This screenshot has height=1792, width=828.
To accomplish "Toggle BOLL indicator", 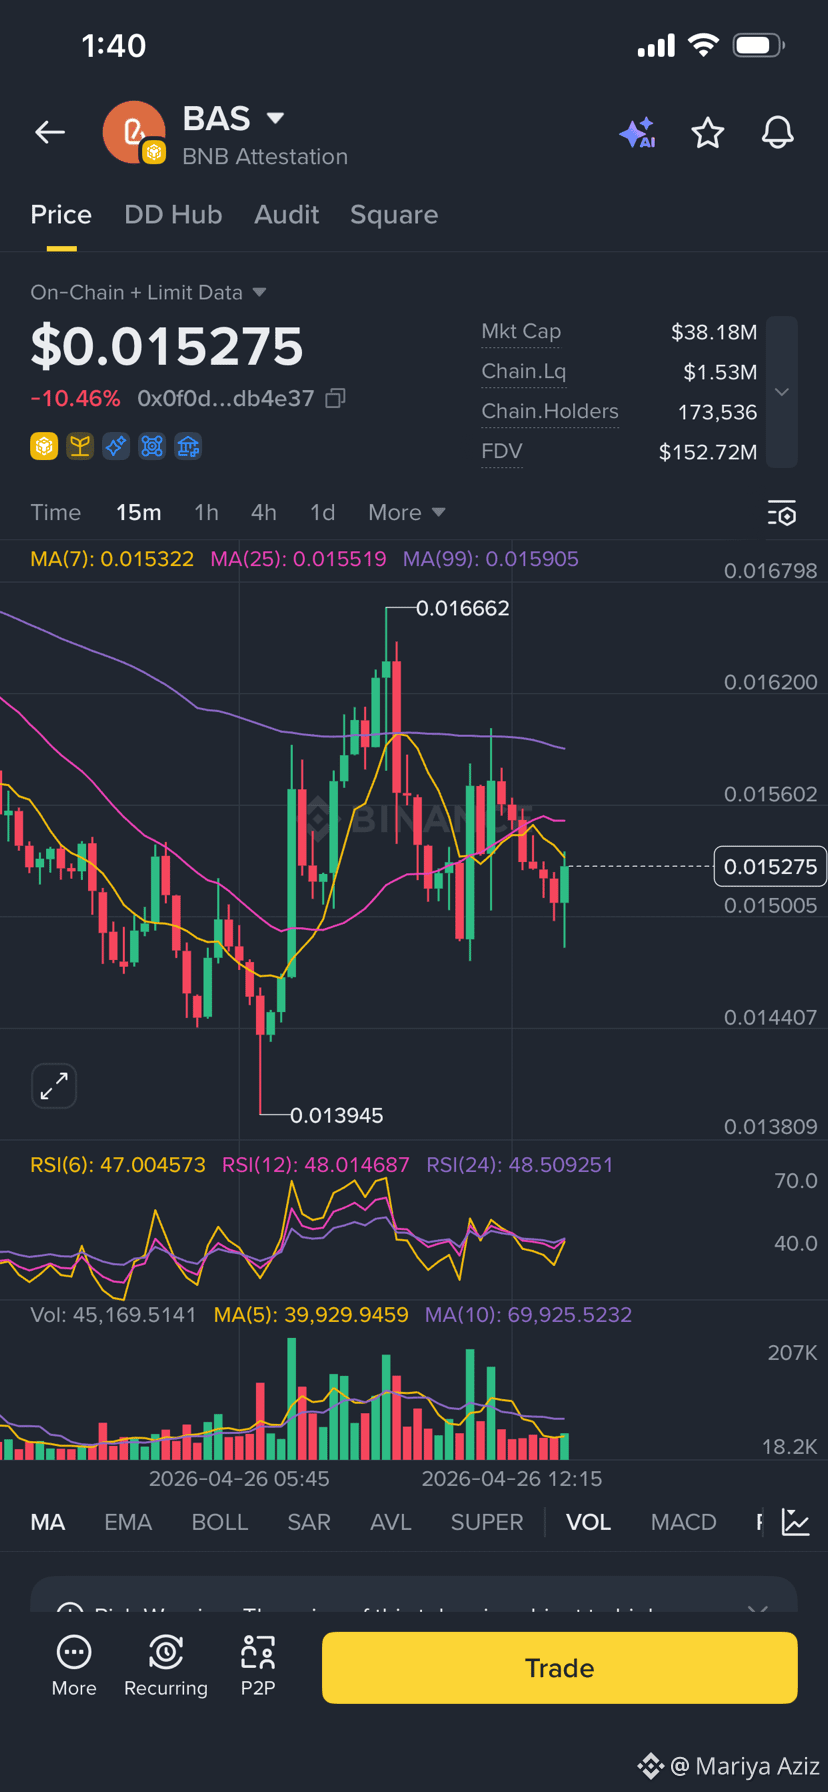I will (220, 1522).
